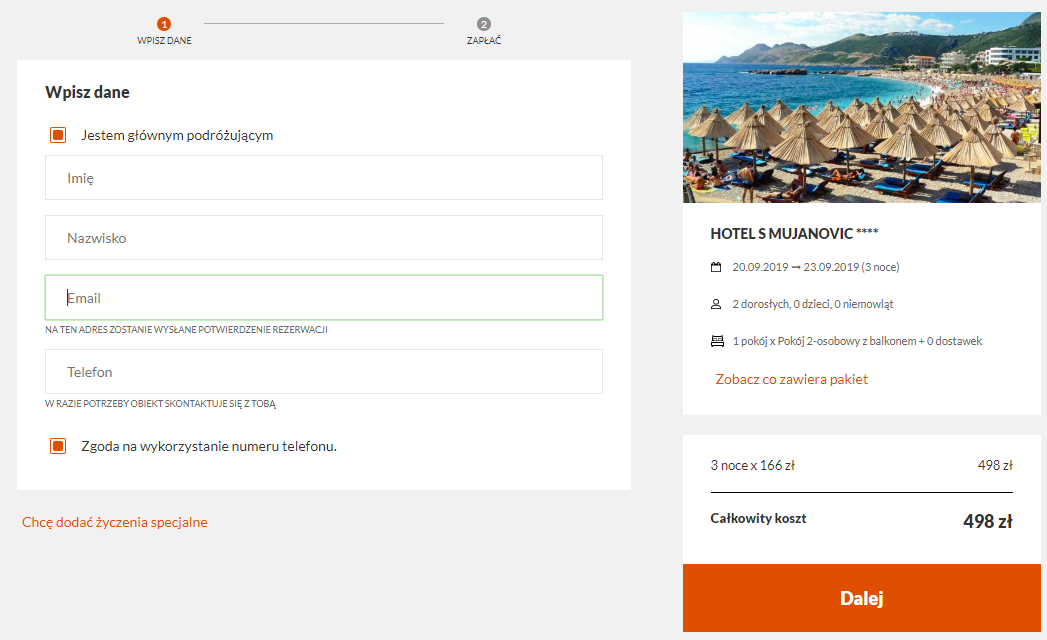Click the email confirmation hint text
1047x640 pixels.
[x=186, y=329]
